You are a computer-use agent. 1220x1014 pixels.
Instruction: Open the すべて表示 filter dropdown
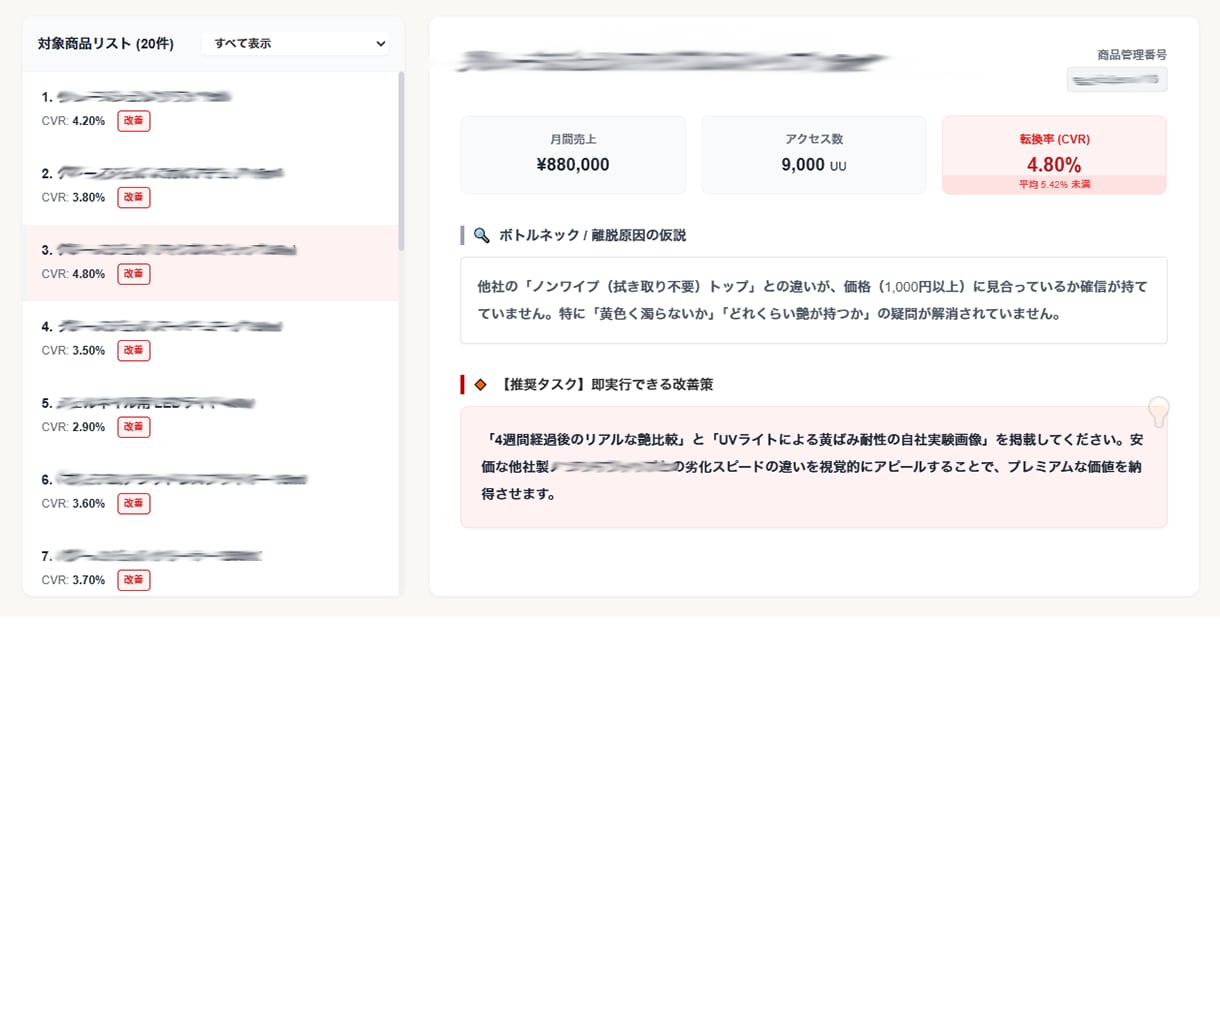click(296, 44)
